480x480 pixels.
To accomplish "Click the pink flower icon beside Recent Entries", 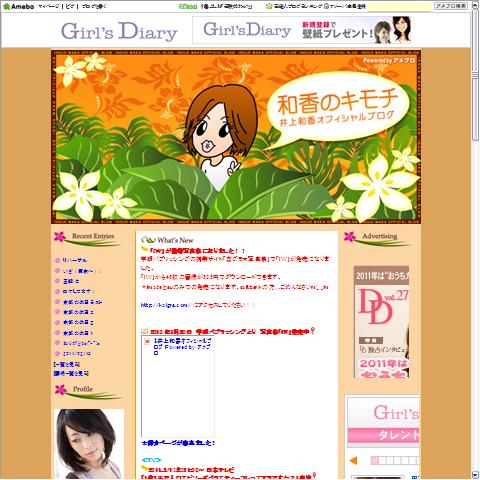I will [60, 237].
